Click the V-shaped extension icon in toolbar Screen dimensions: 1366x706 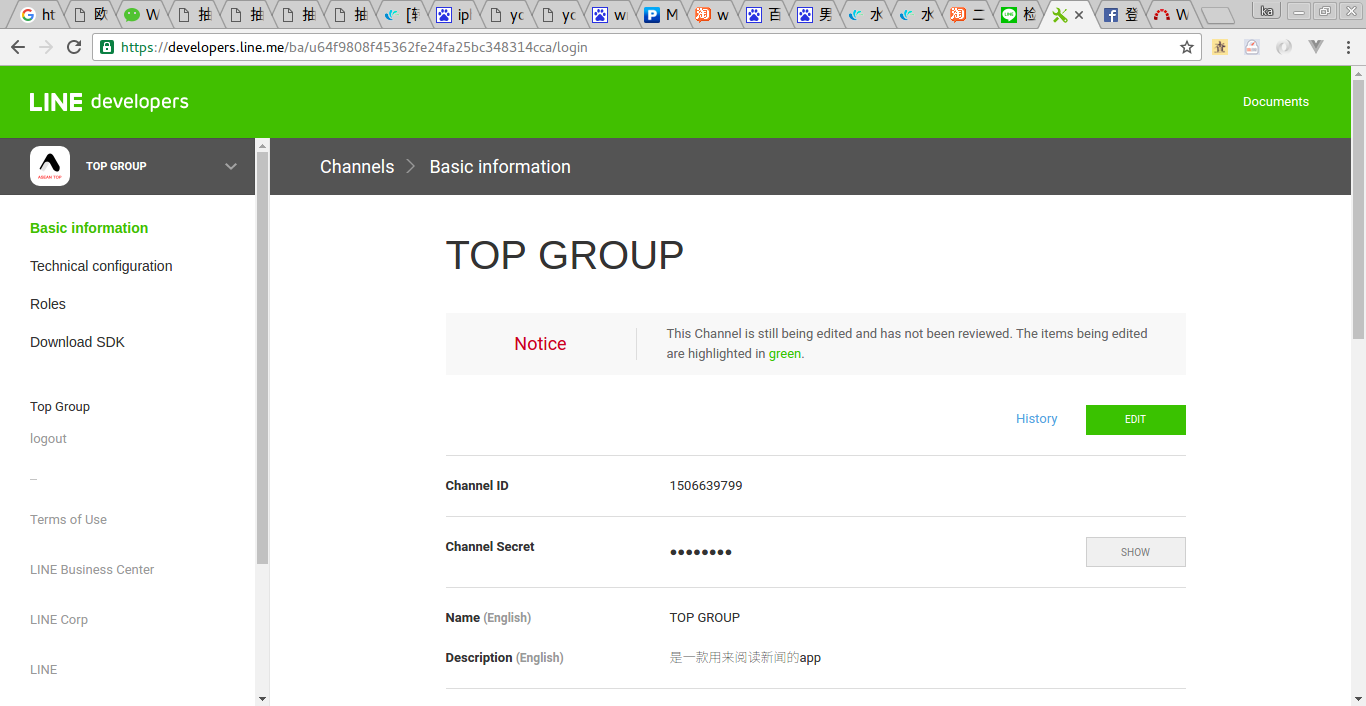tap(1316, 47)
